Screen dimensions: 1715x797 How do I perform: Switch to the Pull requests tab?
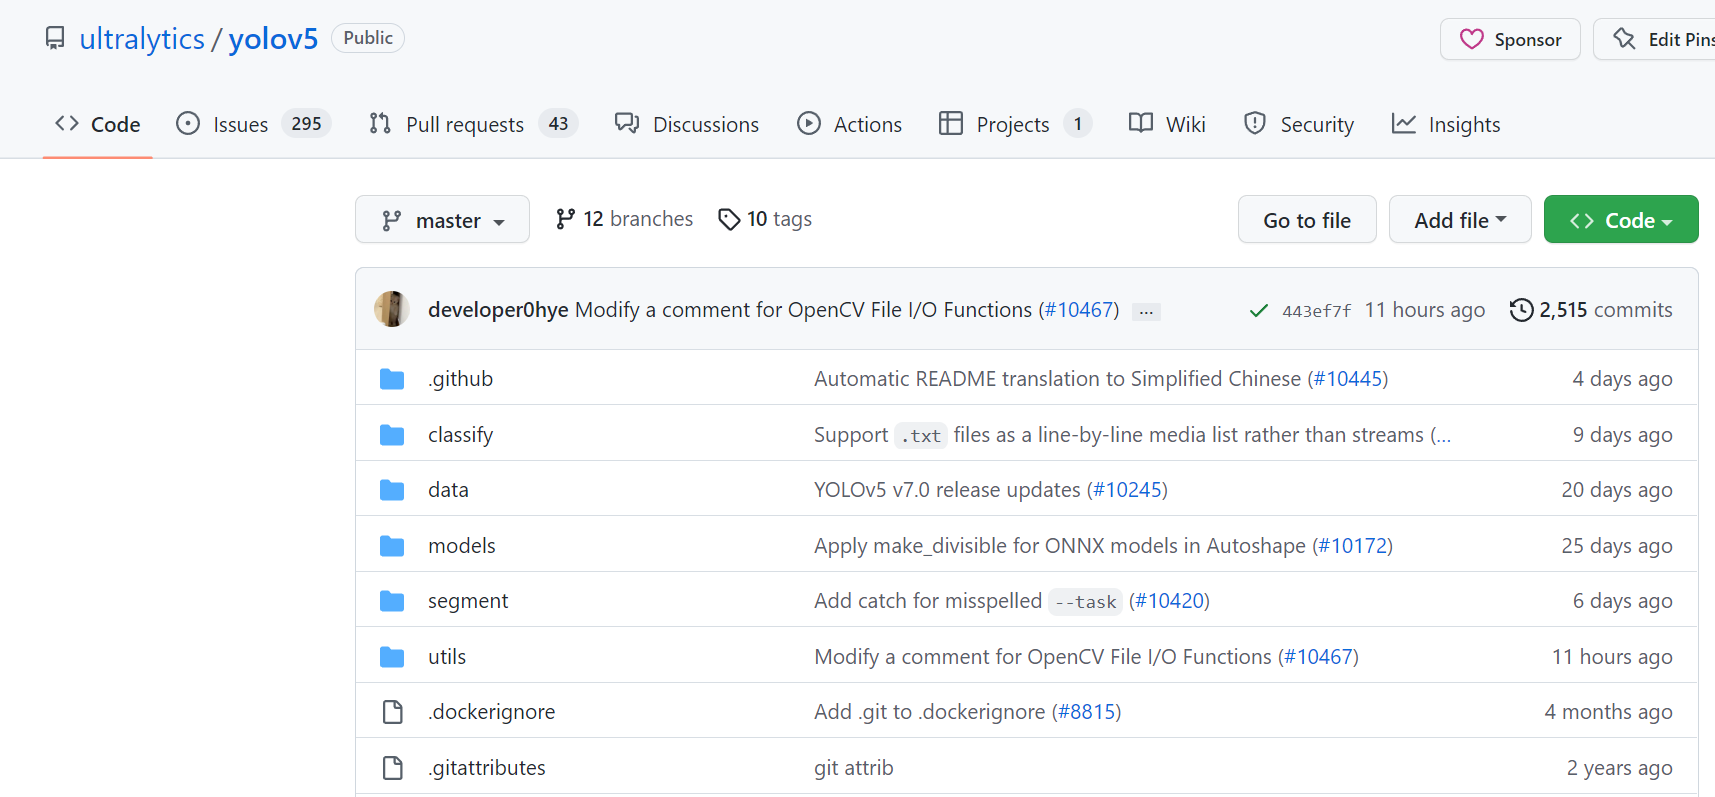pyautogui.click(x=473, y=124)
